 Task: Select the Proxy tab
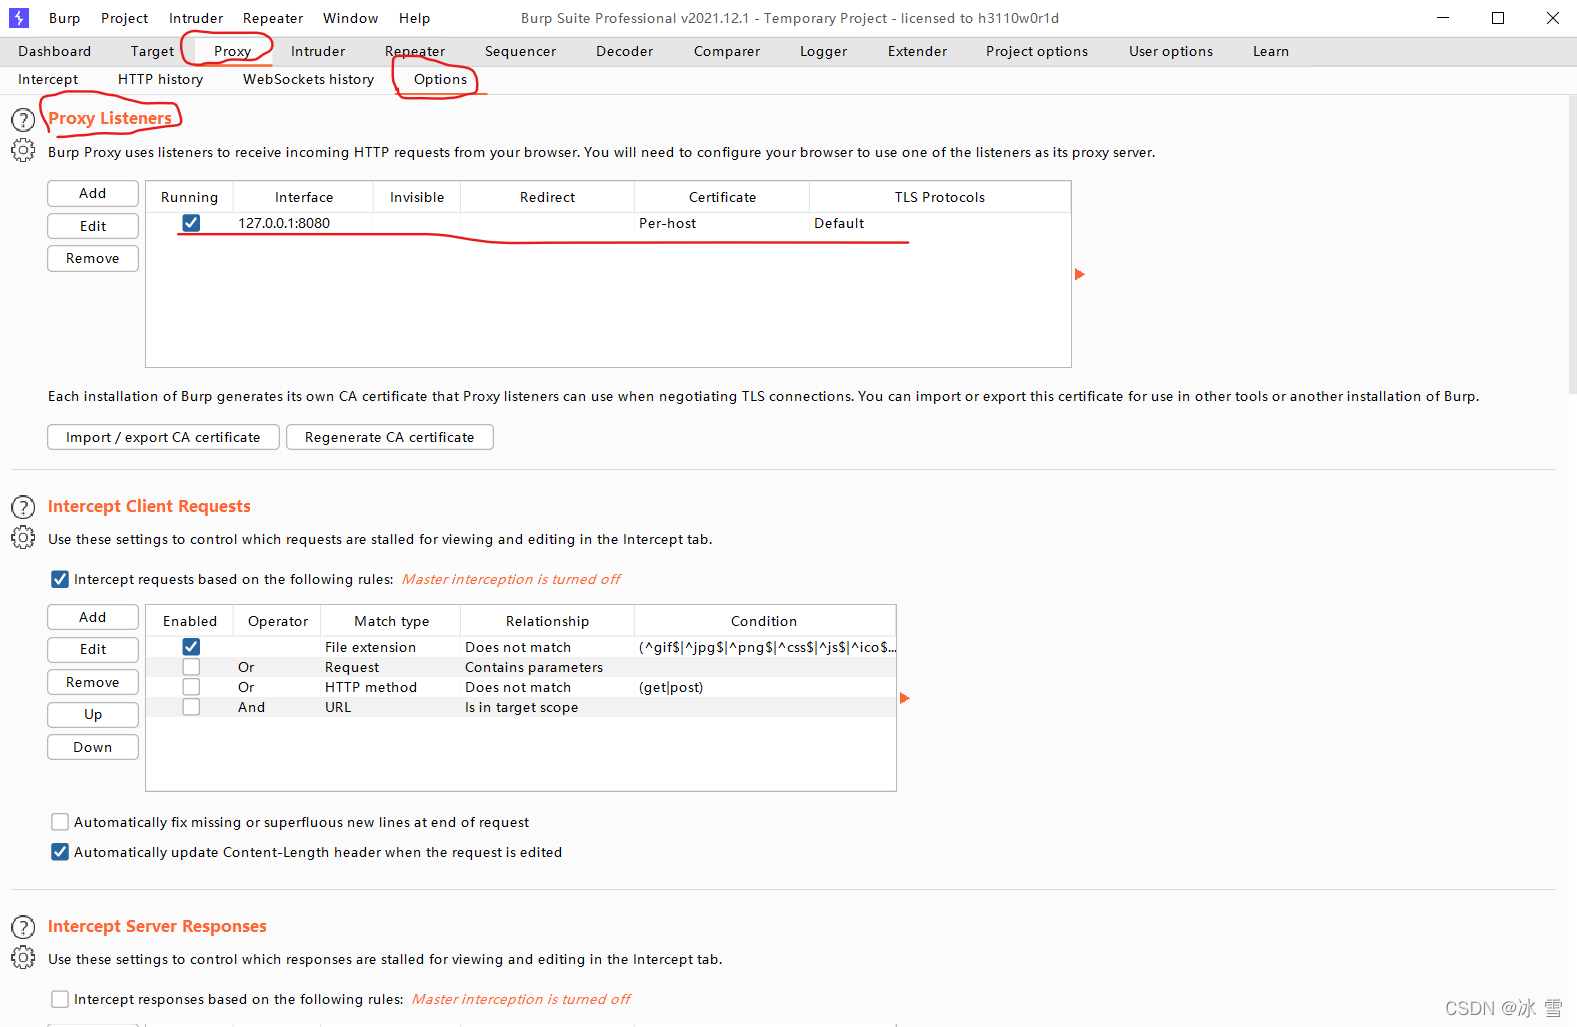pyautogui.click(x=232, y=51)
